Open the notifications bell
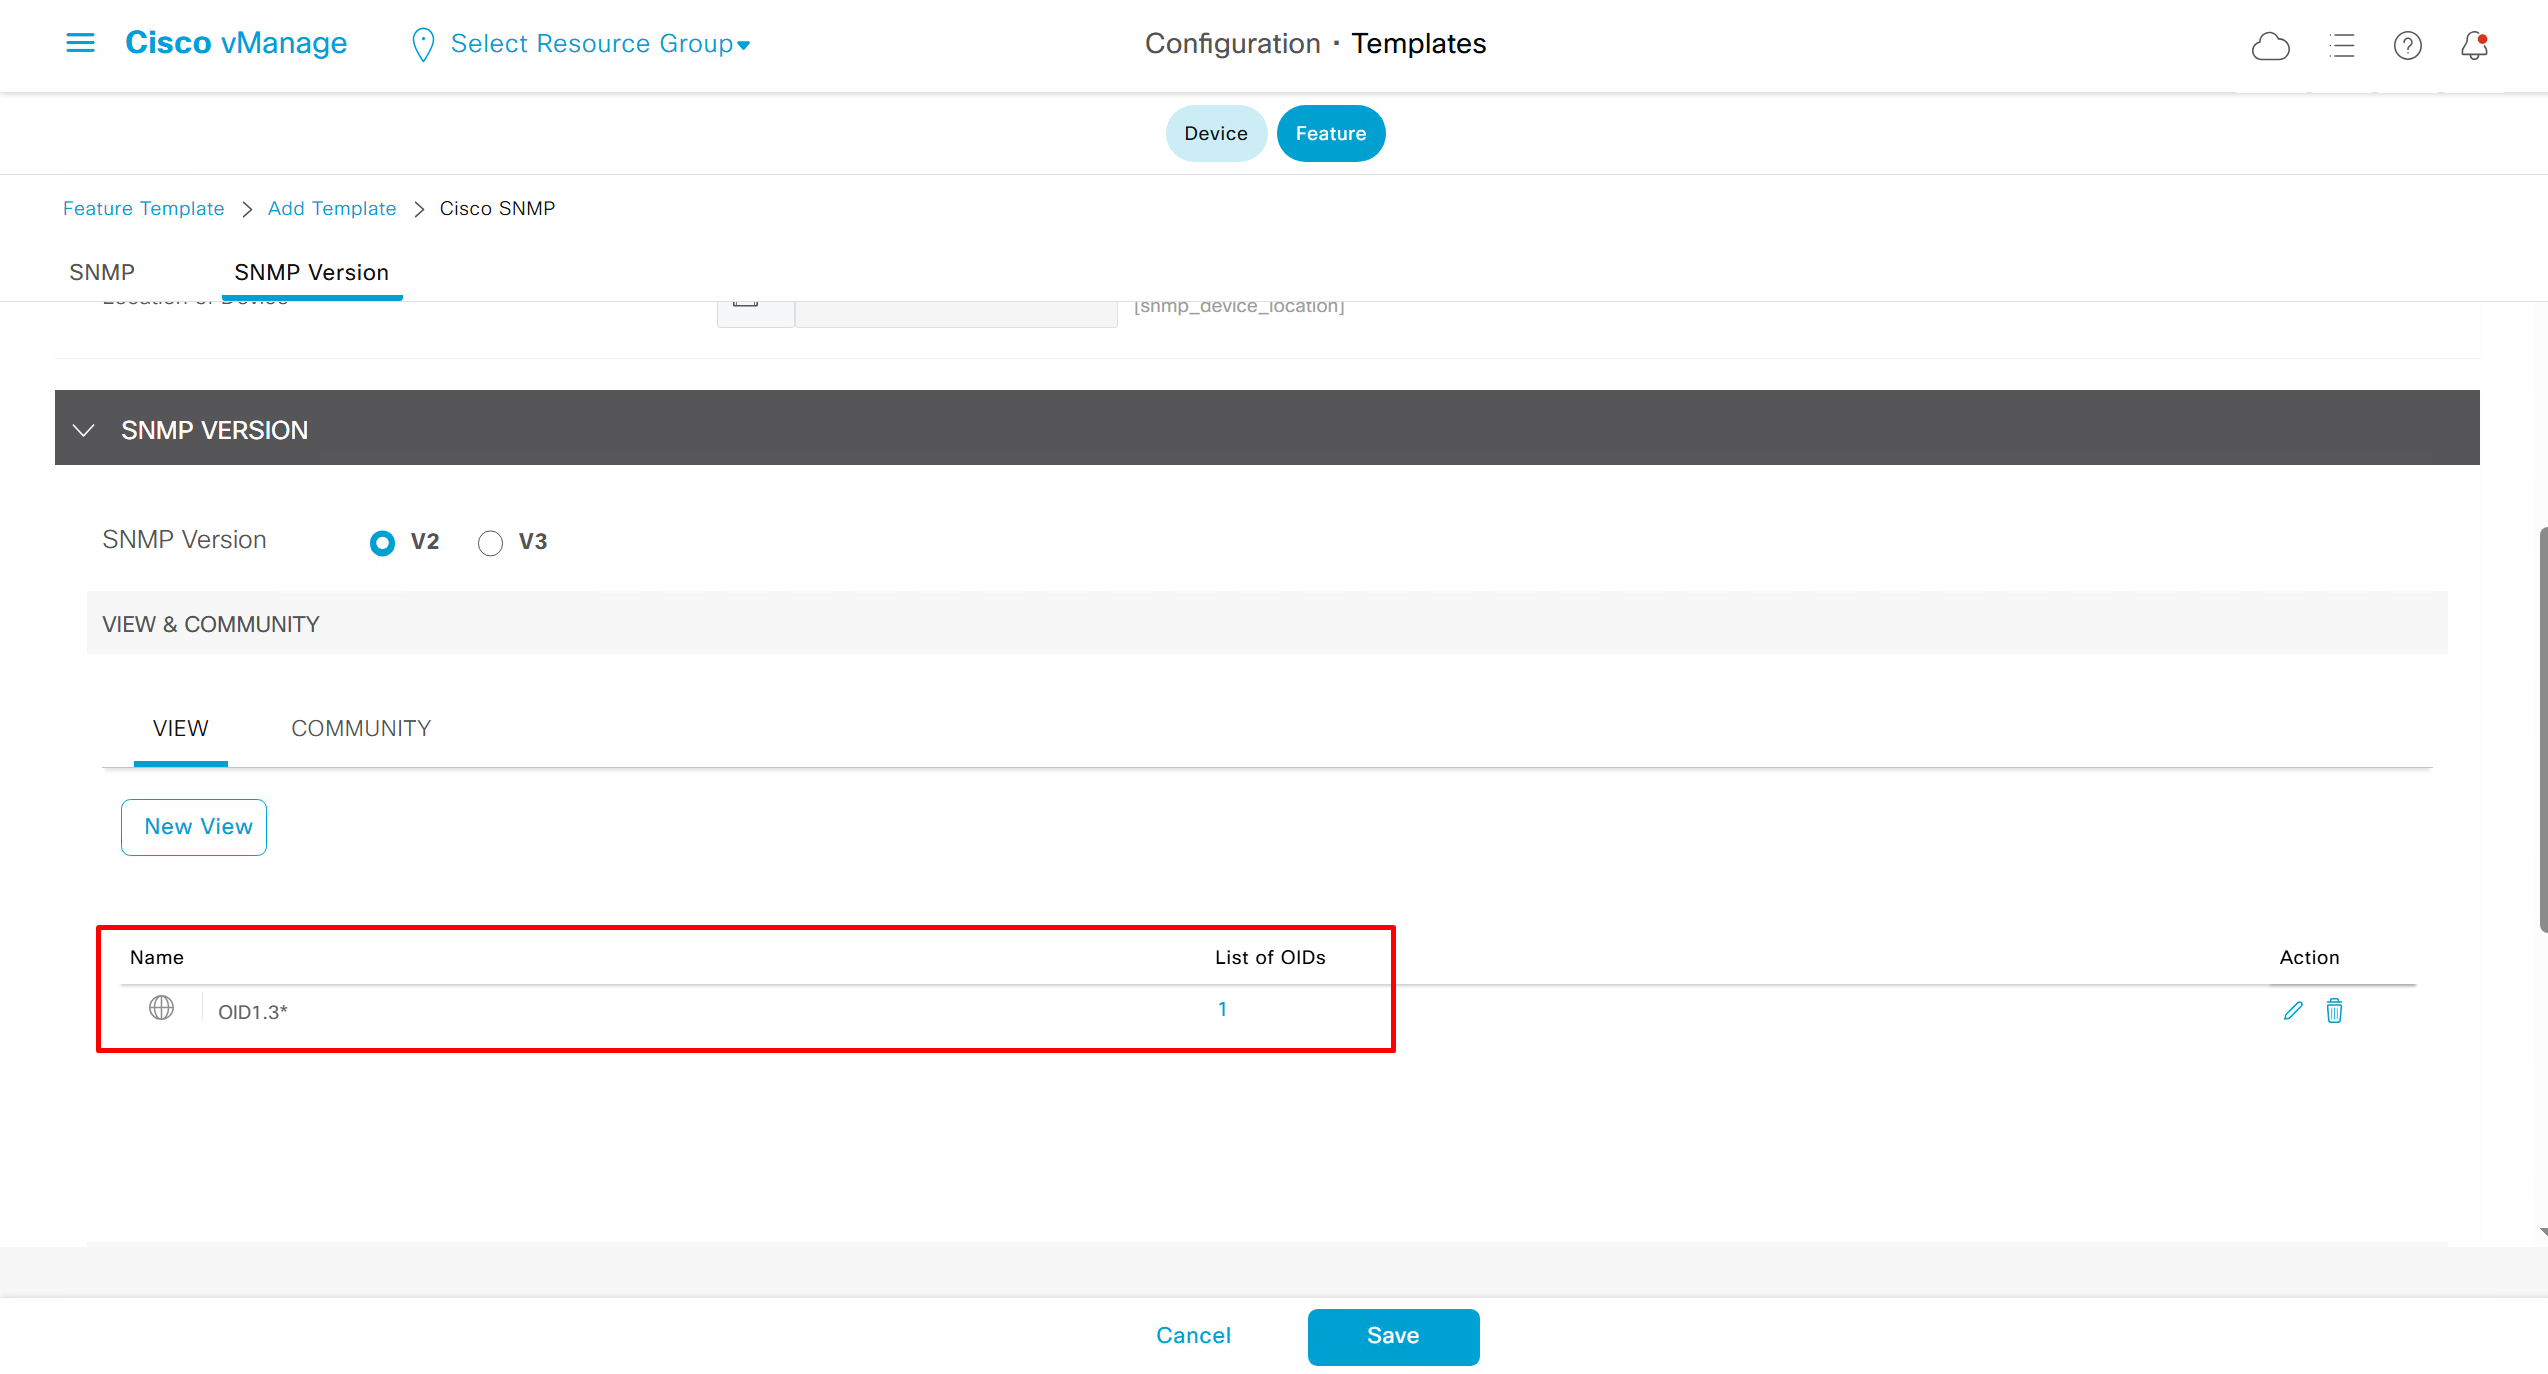The width and height of the screenshot is (2548, 1374). (x=2474, y=46)
